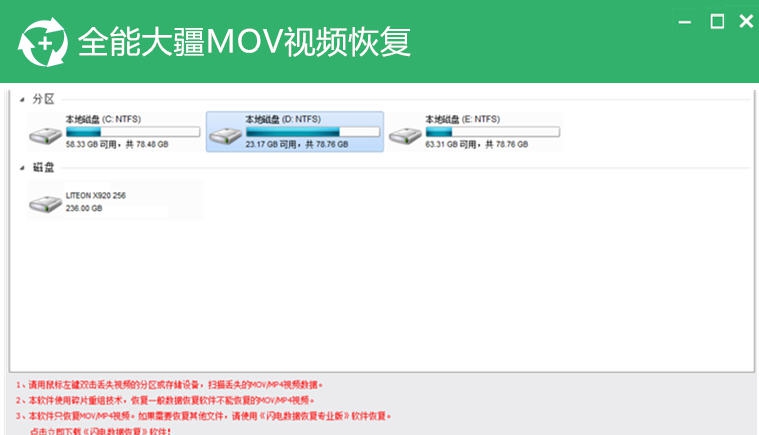The width and height of the screenshot is (759, 435).
Task: Click the 分区 section heading
Action: [x=44, y=99]
